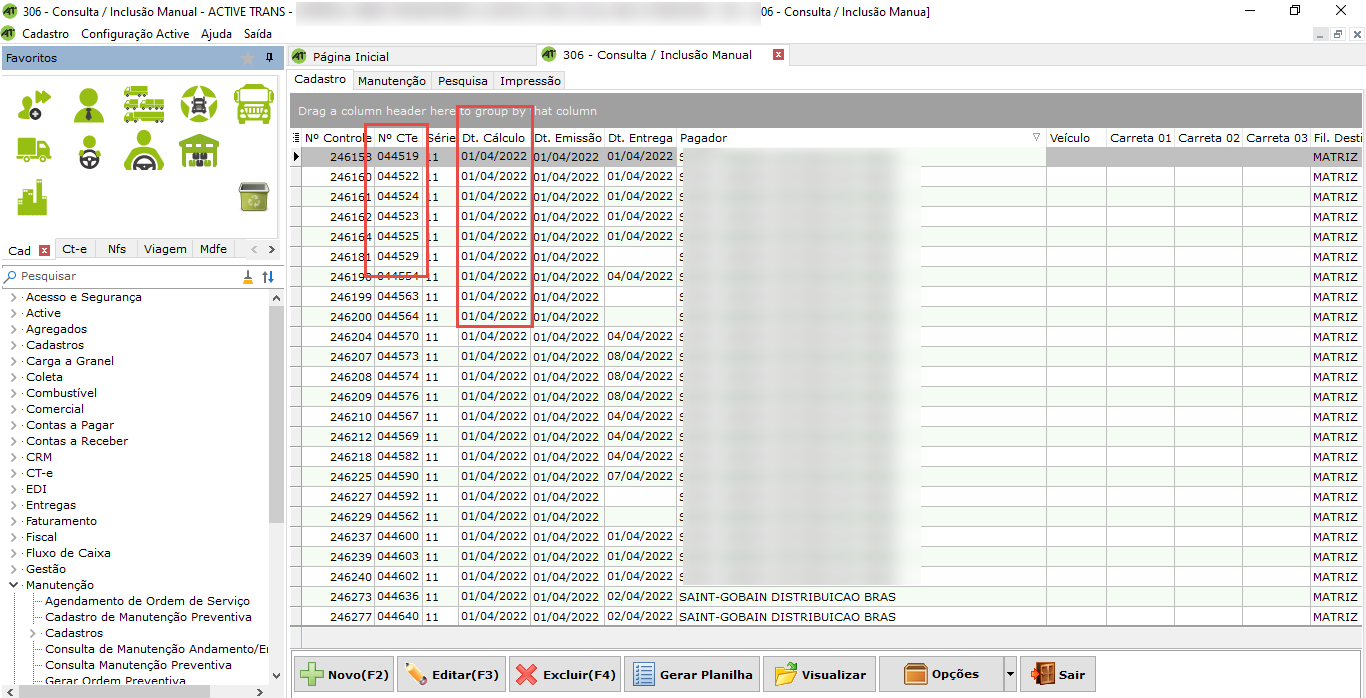Open the Configuração Active menu
The width and height of the screenshot is (1366, 698).
(x=135, y=33)
